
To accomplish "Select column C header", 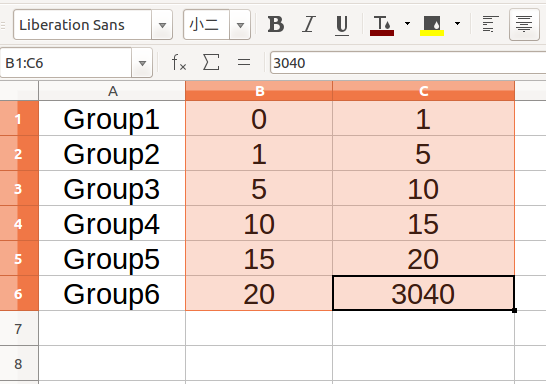I will [x=423, y=91].
